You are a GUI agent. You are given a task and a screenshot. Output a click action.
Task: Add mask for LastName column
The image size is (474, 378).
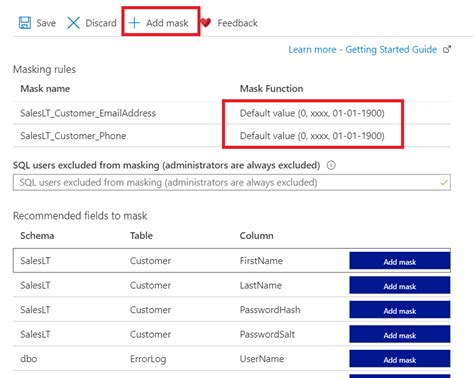tap(400, 286)
